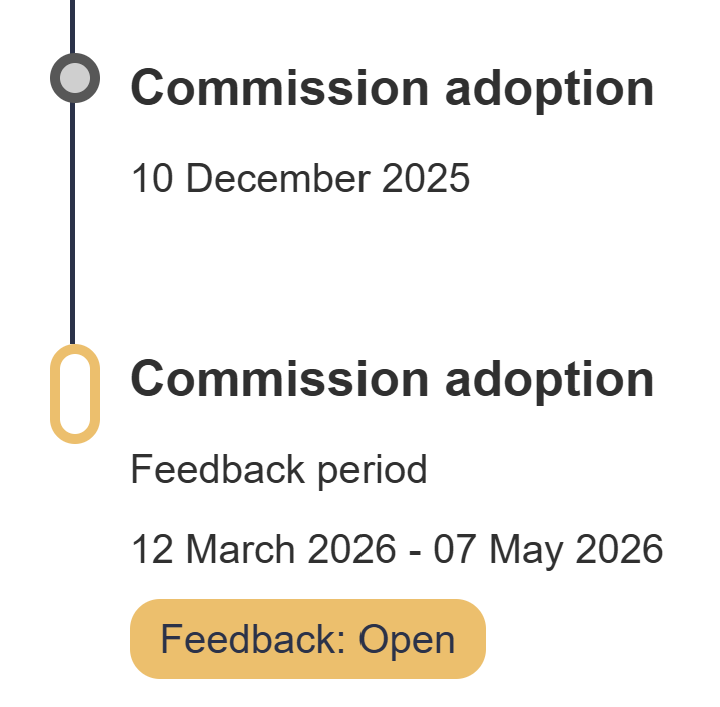Viewport: 720px width, 707px height.
Task: Click the 07 May 2026 end date
Action: pyautogui.click(x=548, y=549)
